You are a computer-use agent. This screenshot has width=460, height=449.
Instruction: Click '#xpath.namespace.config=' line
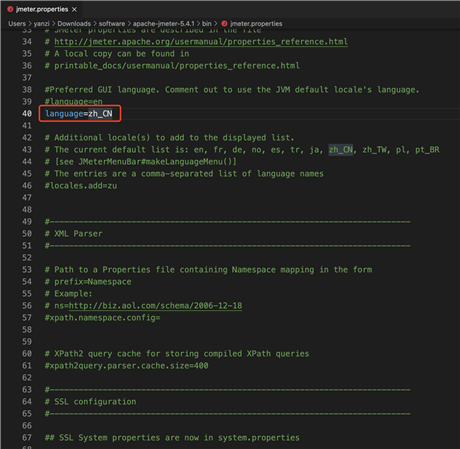click(103, 318)
